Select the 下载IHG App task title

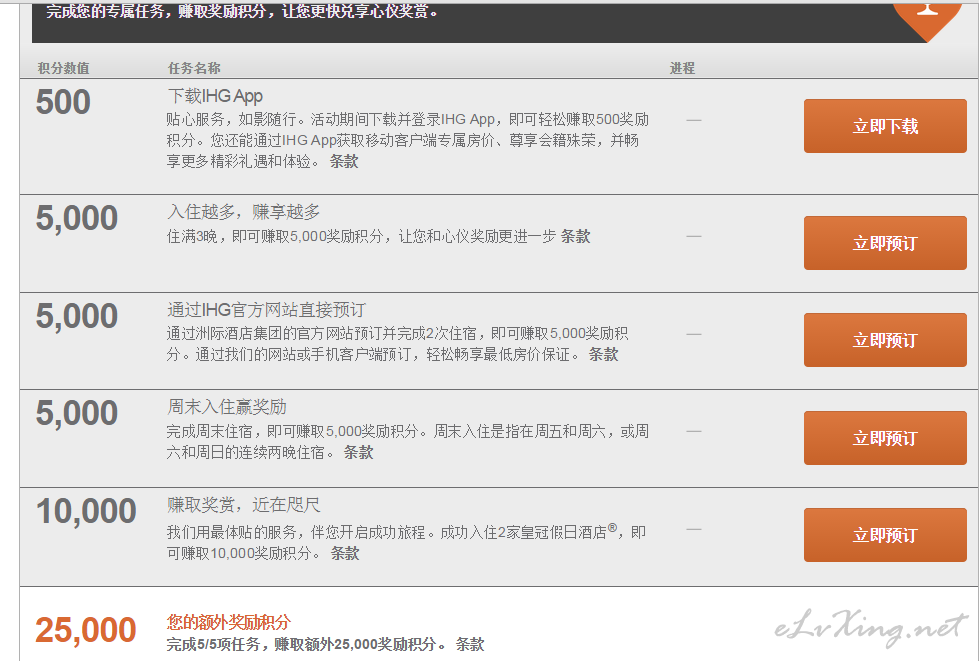click(x=215, y=96)
